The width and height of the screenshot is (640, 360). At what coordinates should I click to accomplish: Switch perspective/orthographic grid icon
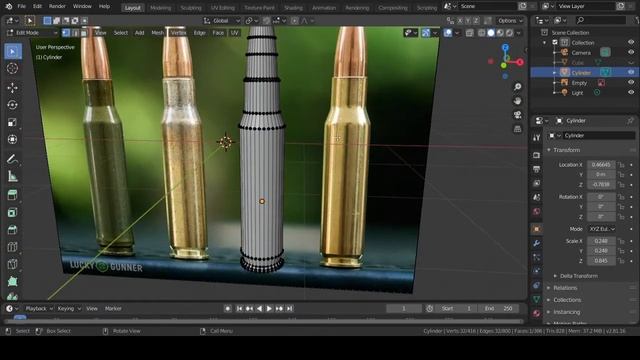[x=518, y=129]
